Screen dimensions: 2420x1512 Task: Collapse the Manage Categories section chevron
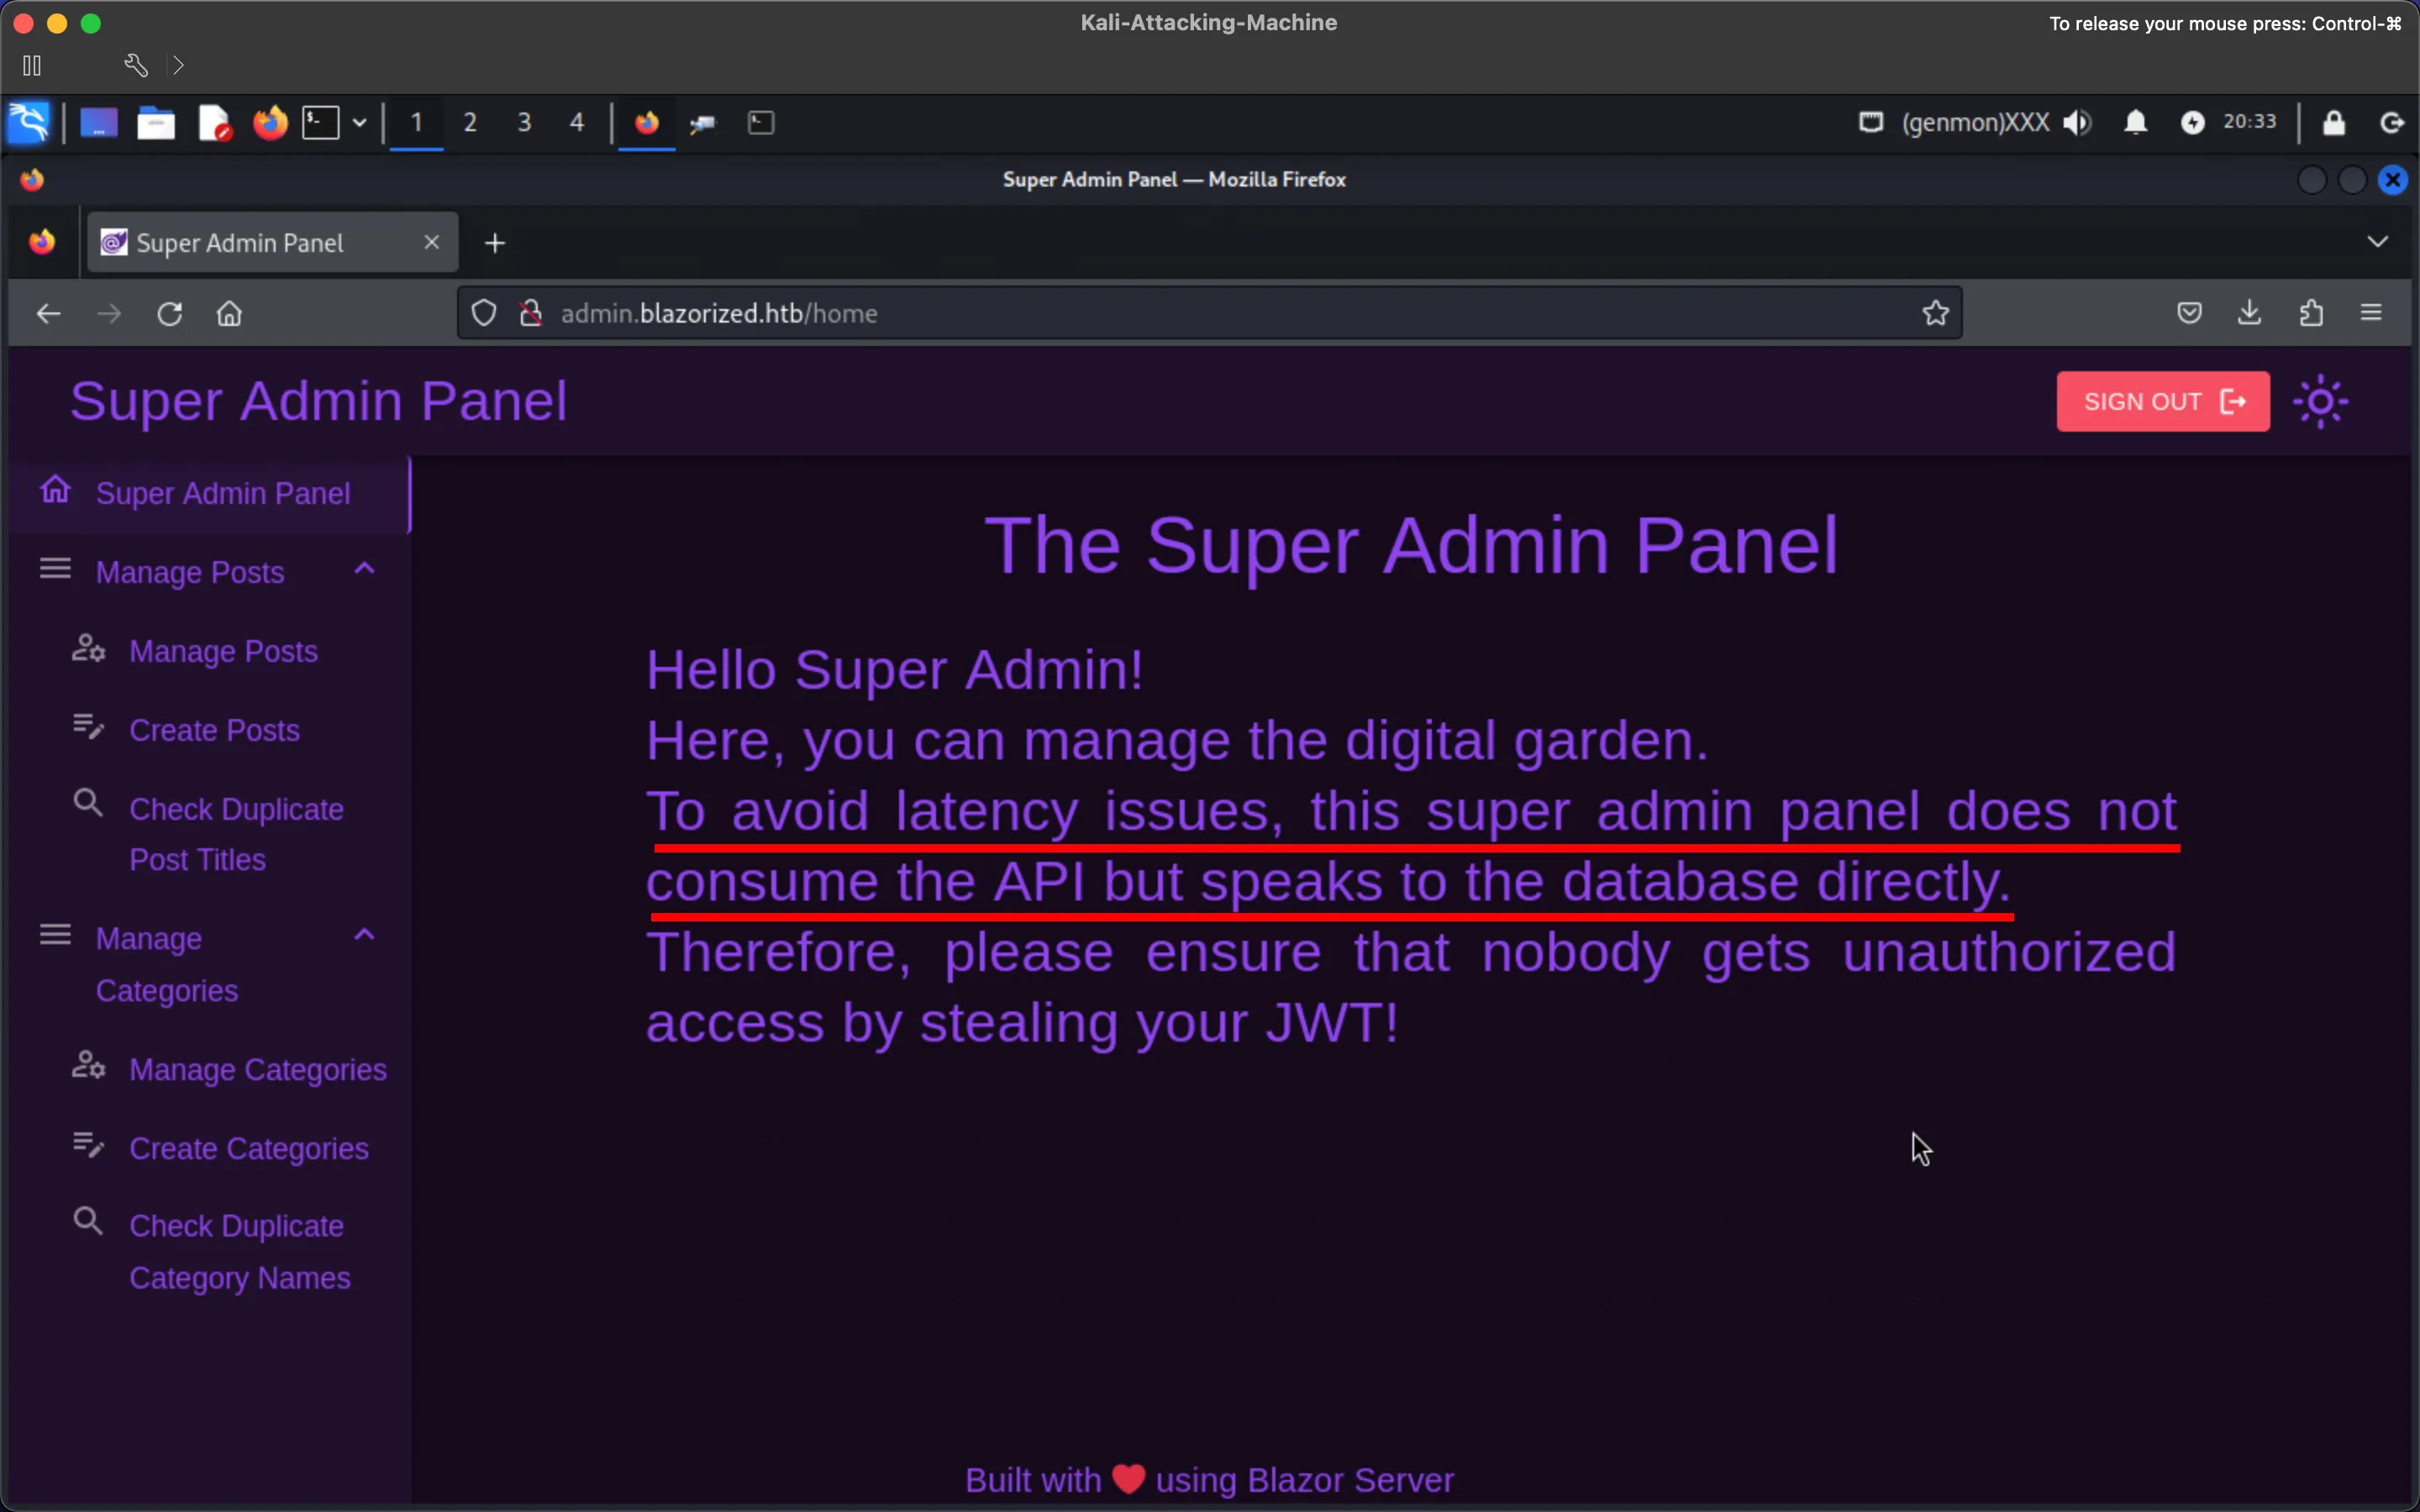pos(364,936)
